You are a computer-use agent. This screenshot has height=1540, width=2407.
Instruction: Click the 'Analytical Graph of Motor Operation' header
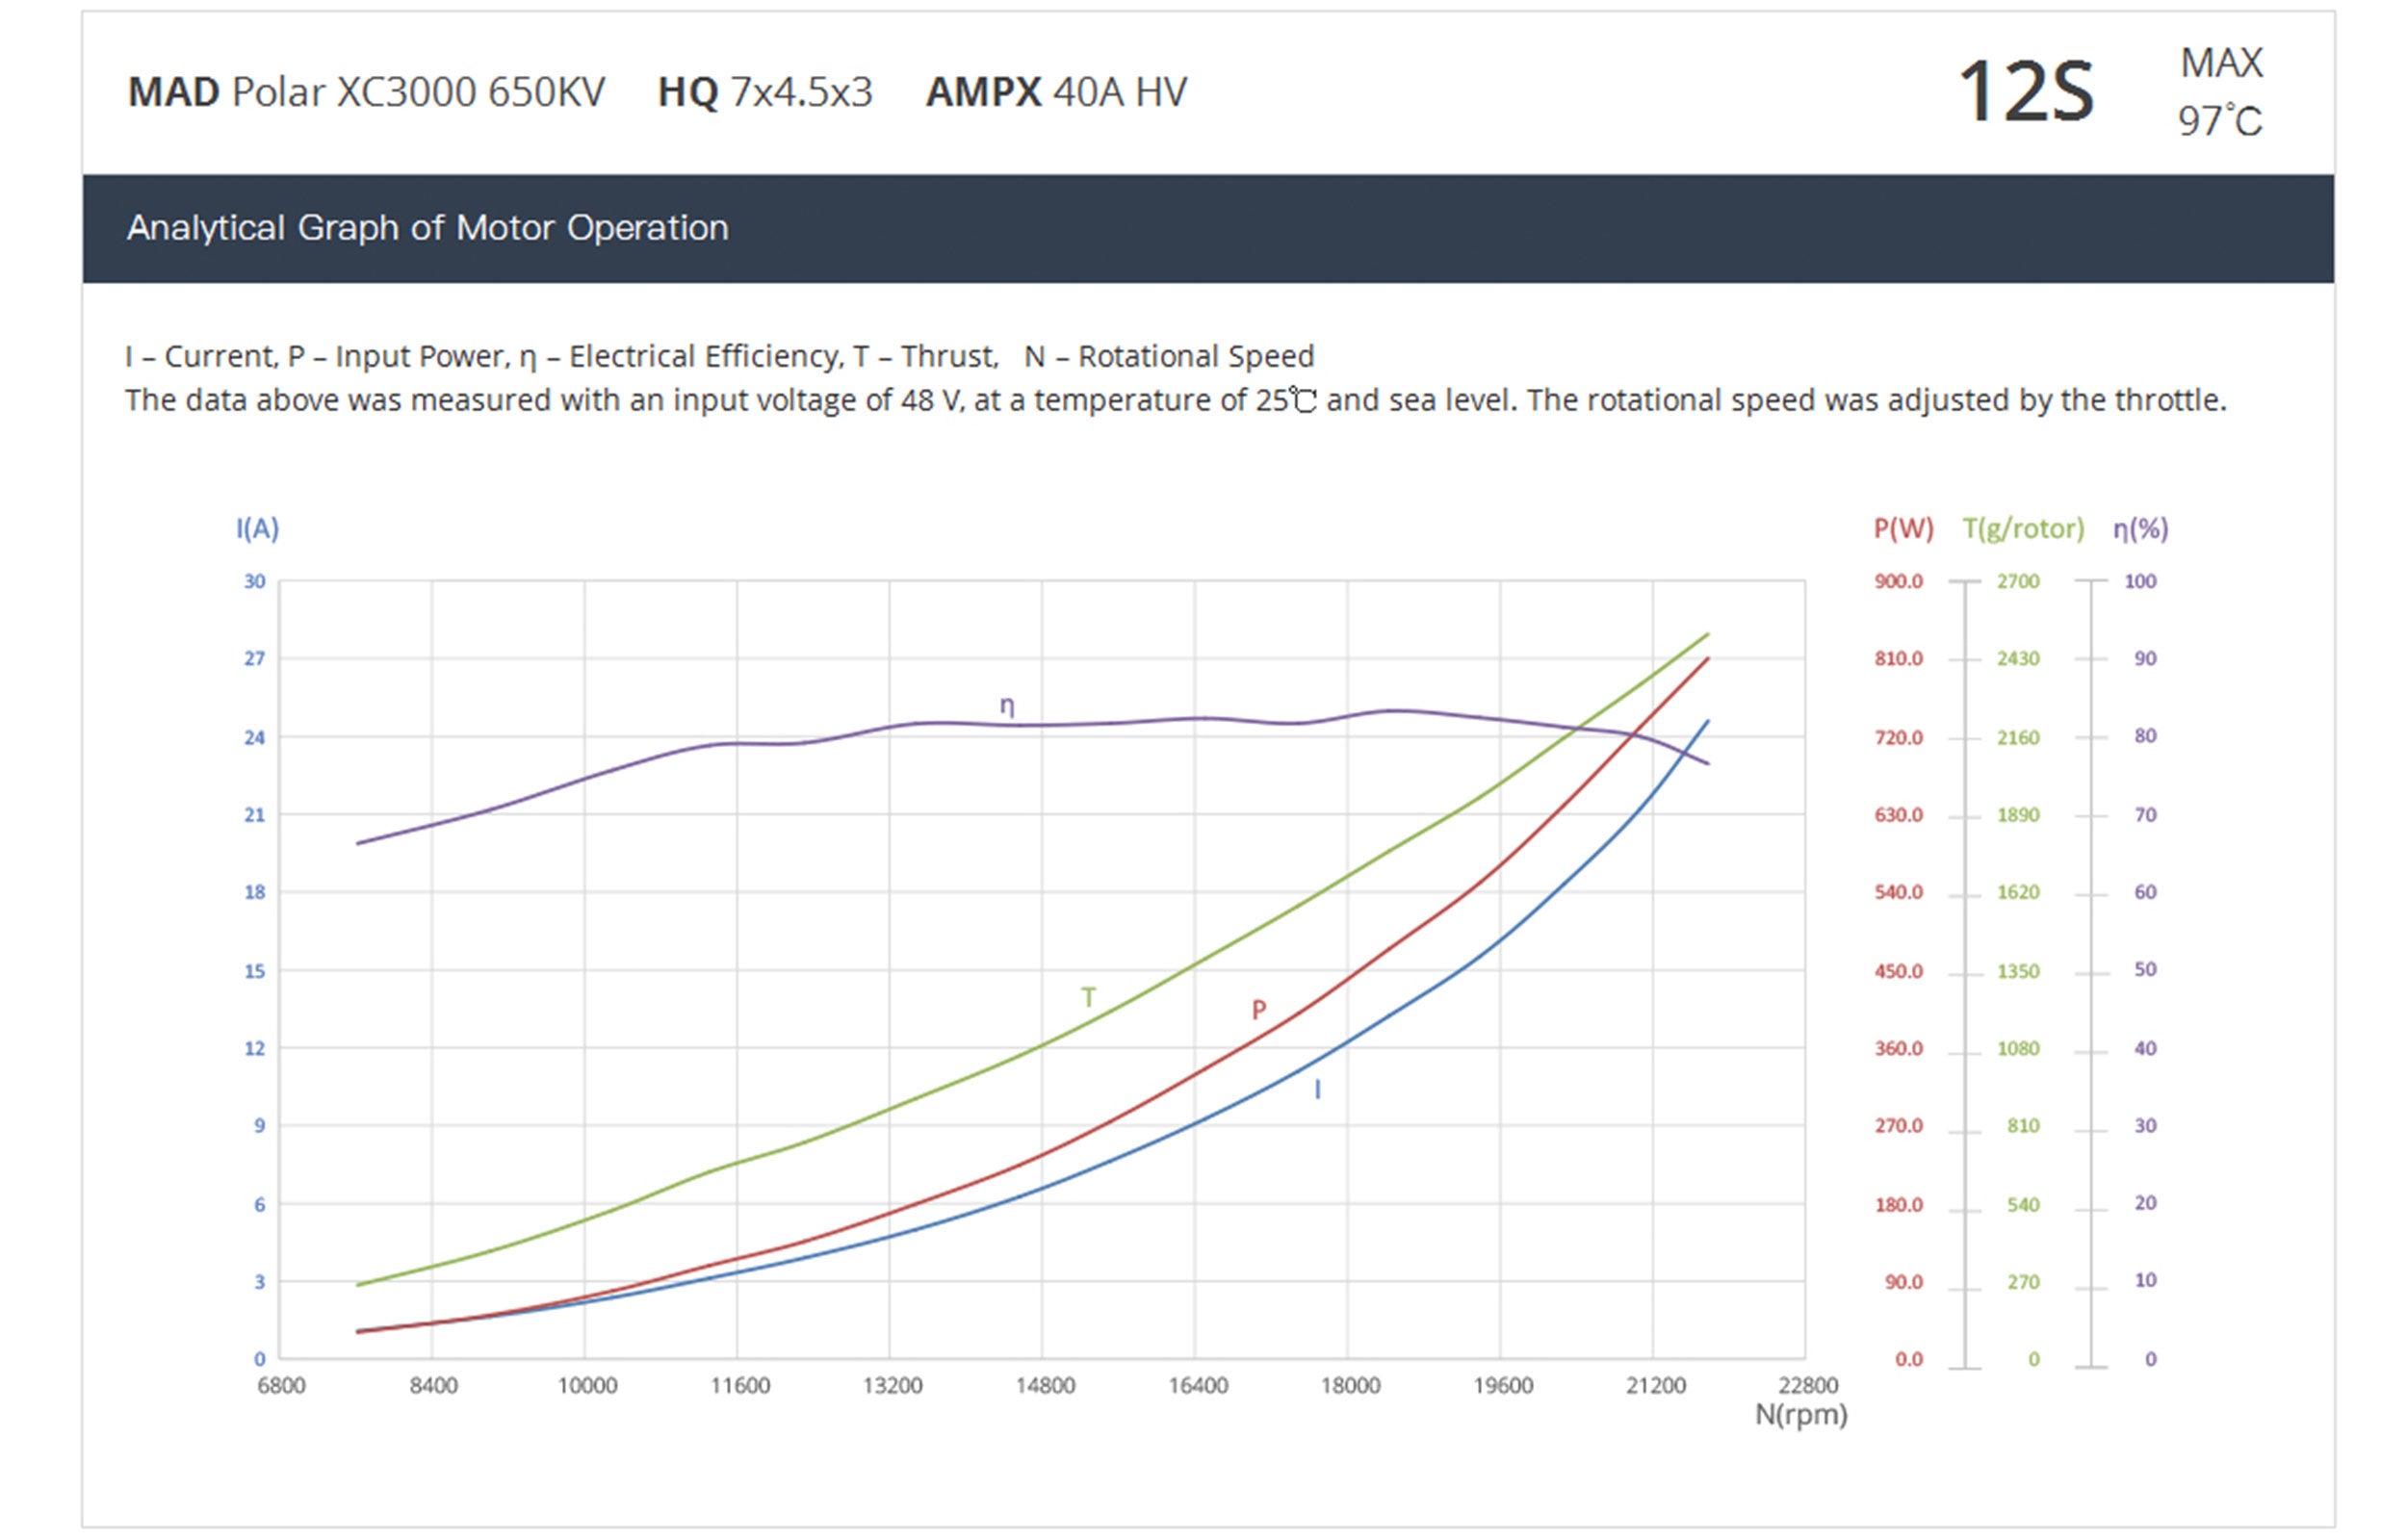coord(427,228)
